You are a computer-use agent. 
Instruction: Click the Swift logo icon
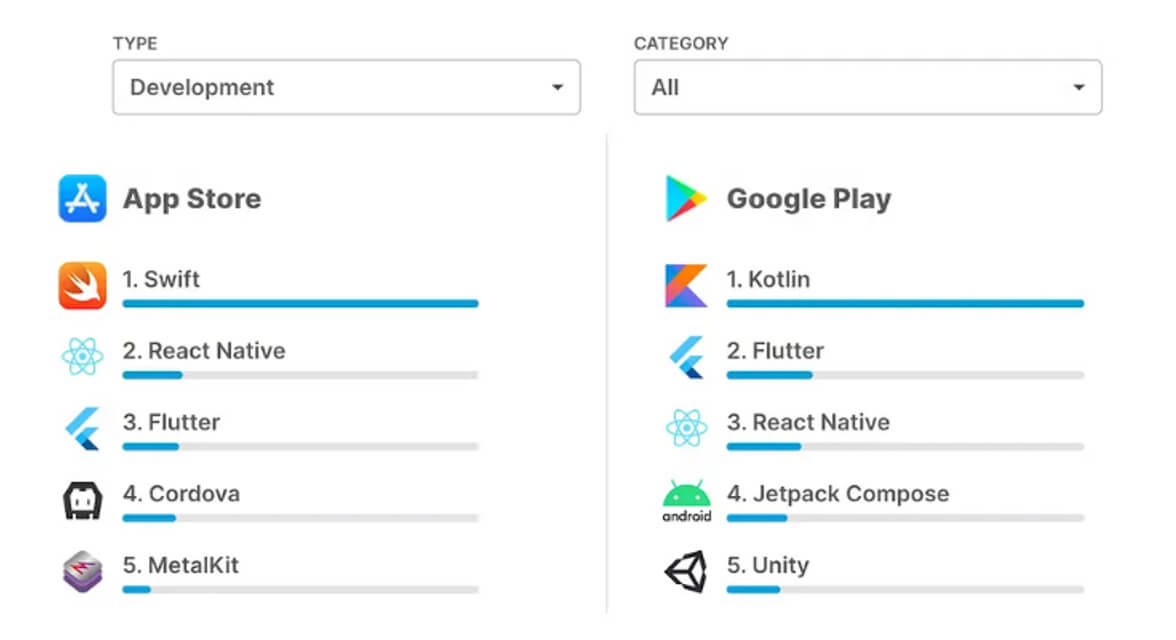[82, 285]
